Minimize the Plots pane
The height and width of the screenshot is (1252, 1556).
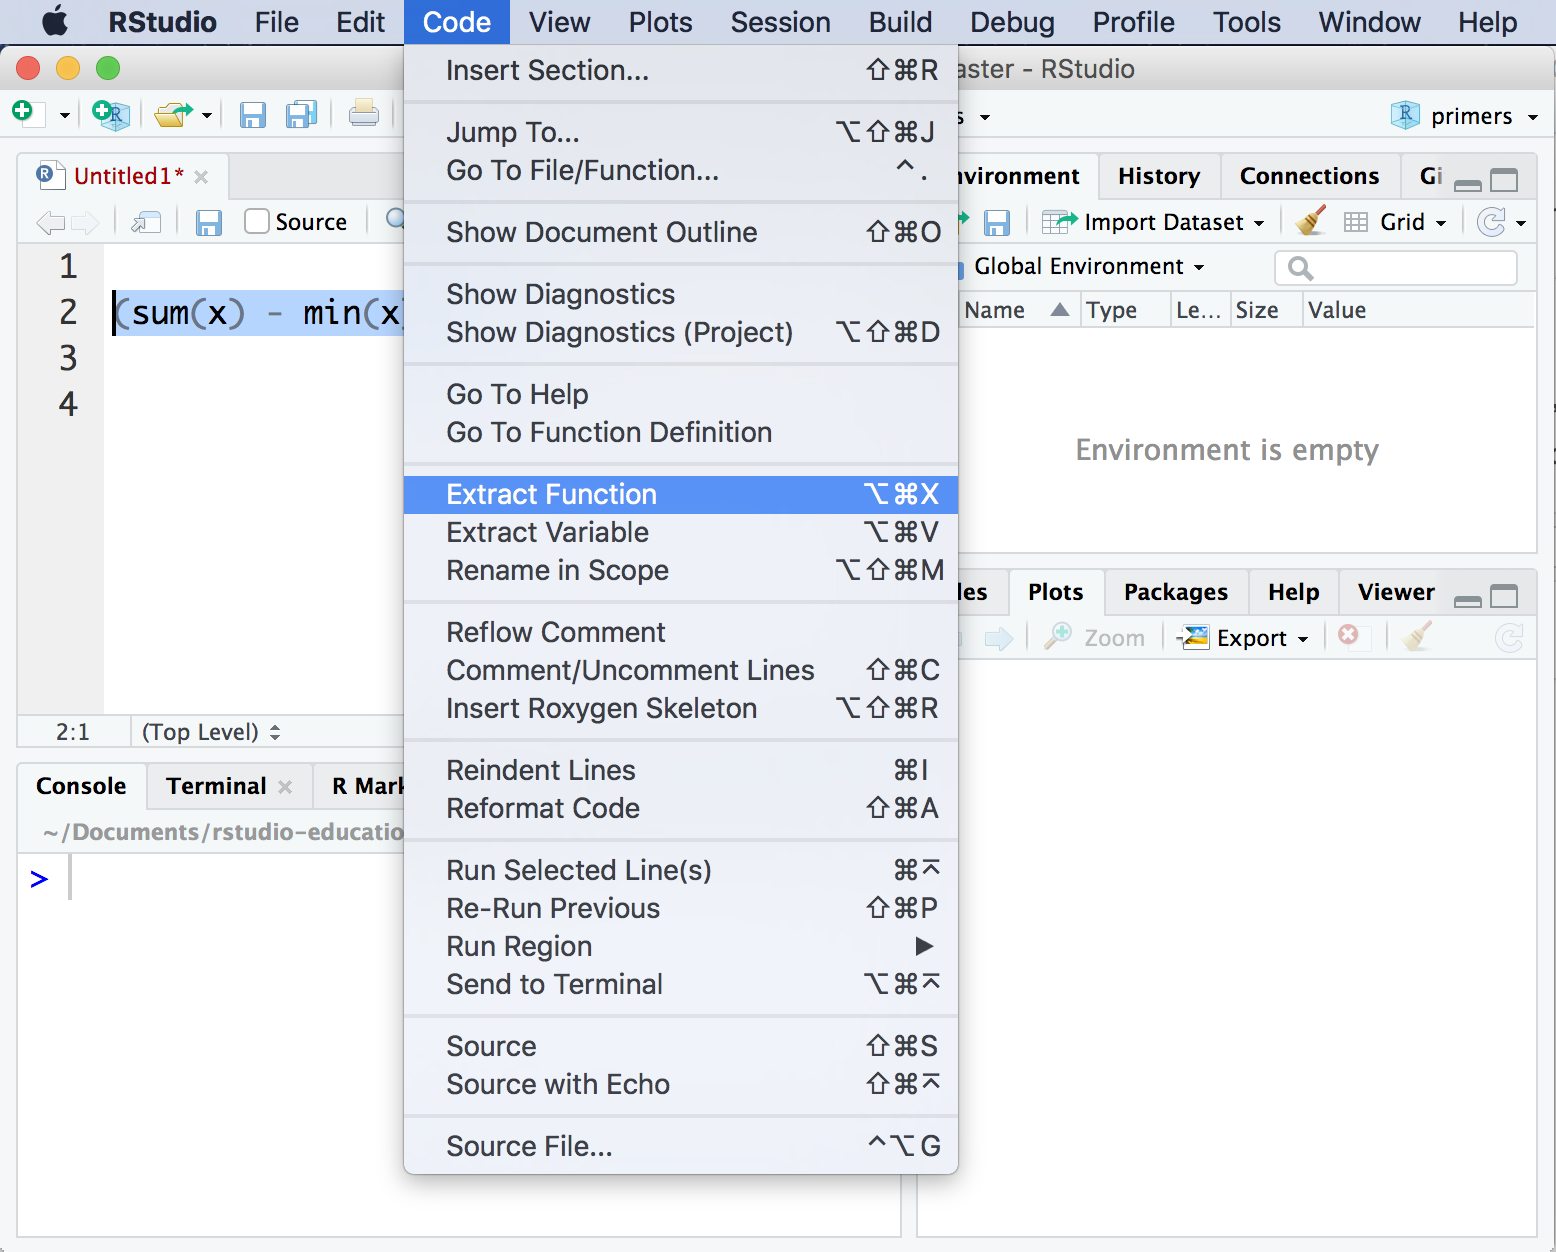click(1467, 599)
